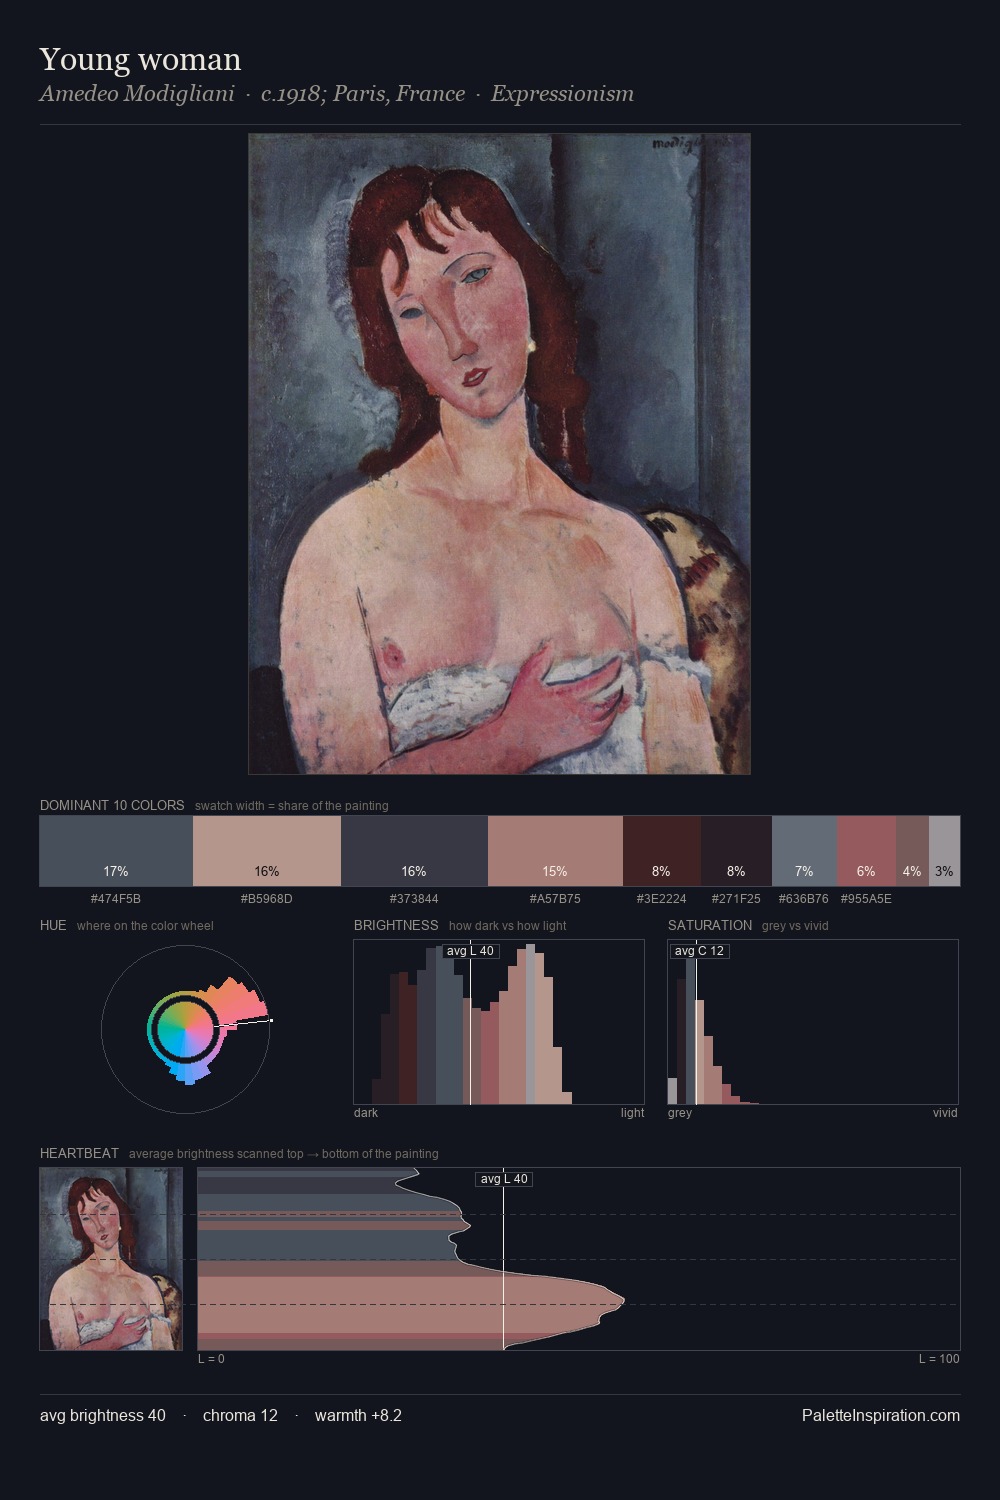Click the 'L = 0' axis label
This screenshot has width=1000, height=1500.
[211, 1359]
